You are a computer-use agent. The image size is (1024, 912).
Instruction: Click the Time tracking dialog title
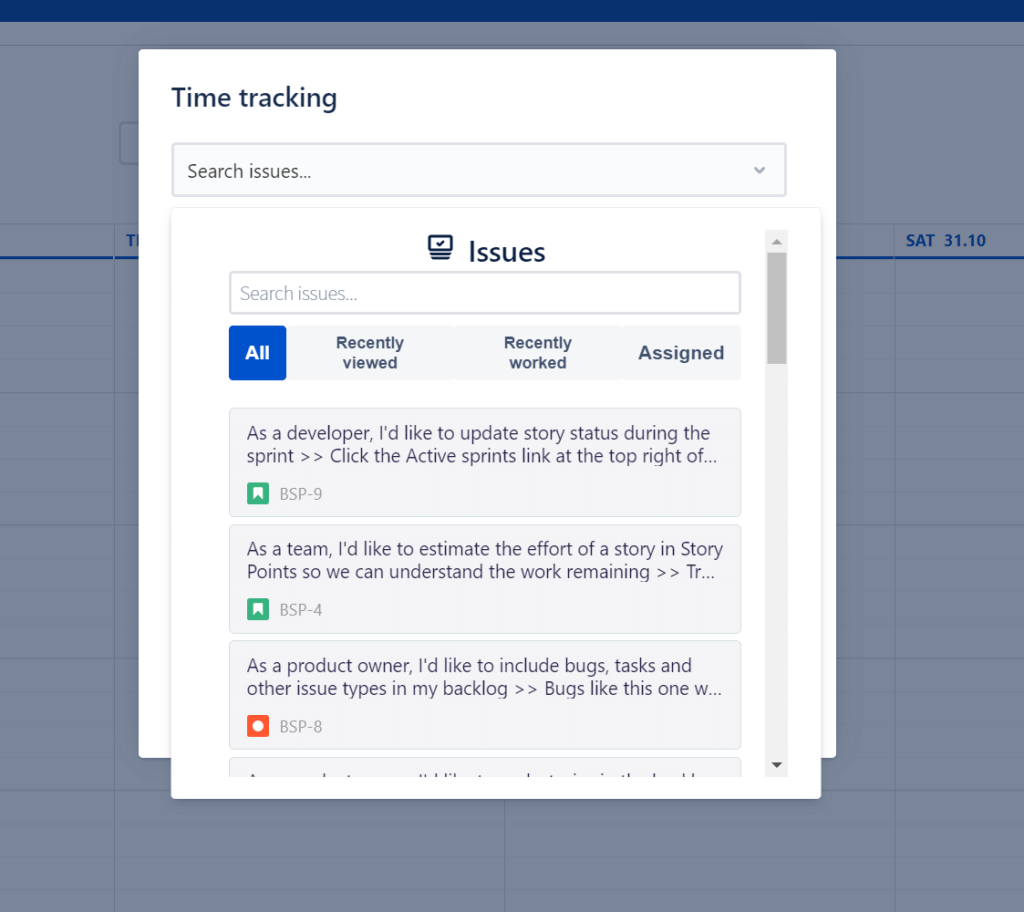click(254, 98)
